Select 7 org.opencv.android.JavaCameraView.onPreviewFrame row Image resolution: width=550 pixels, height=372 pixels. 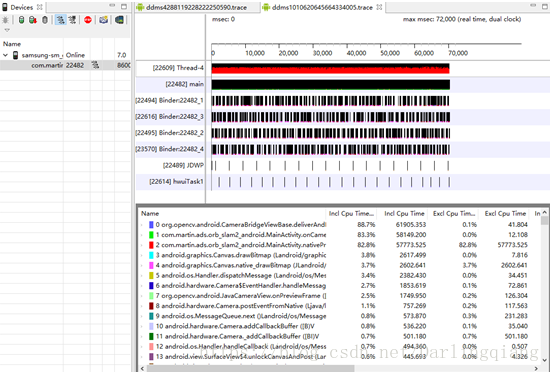338,296
